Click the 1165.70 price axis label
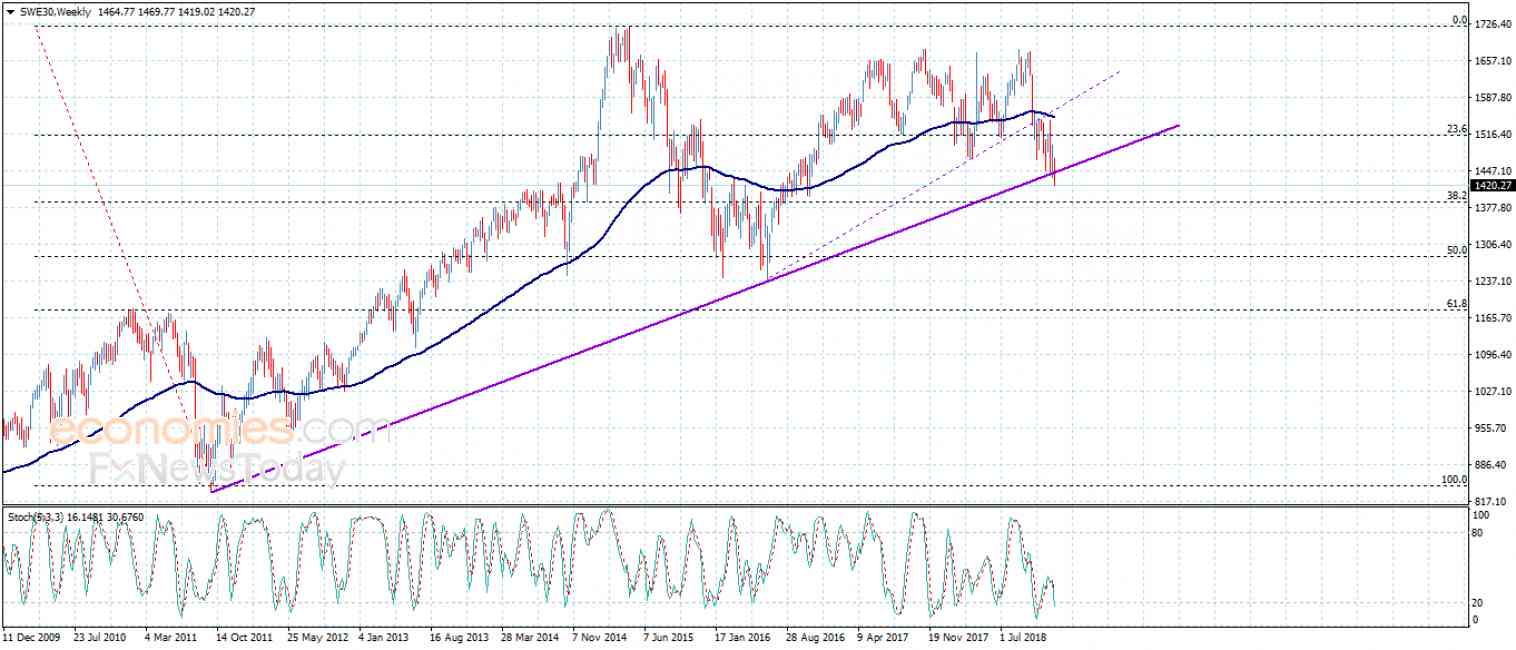The height and width of the screenshot is (650, 1516). (x=1493, y=318)
